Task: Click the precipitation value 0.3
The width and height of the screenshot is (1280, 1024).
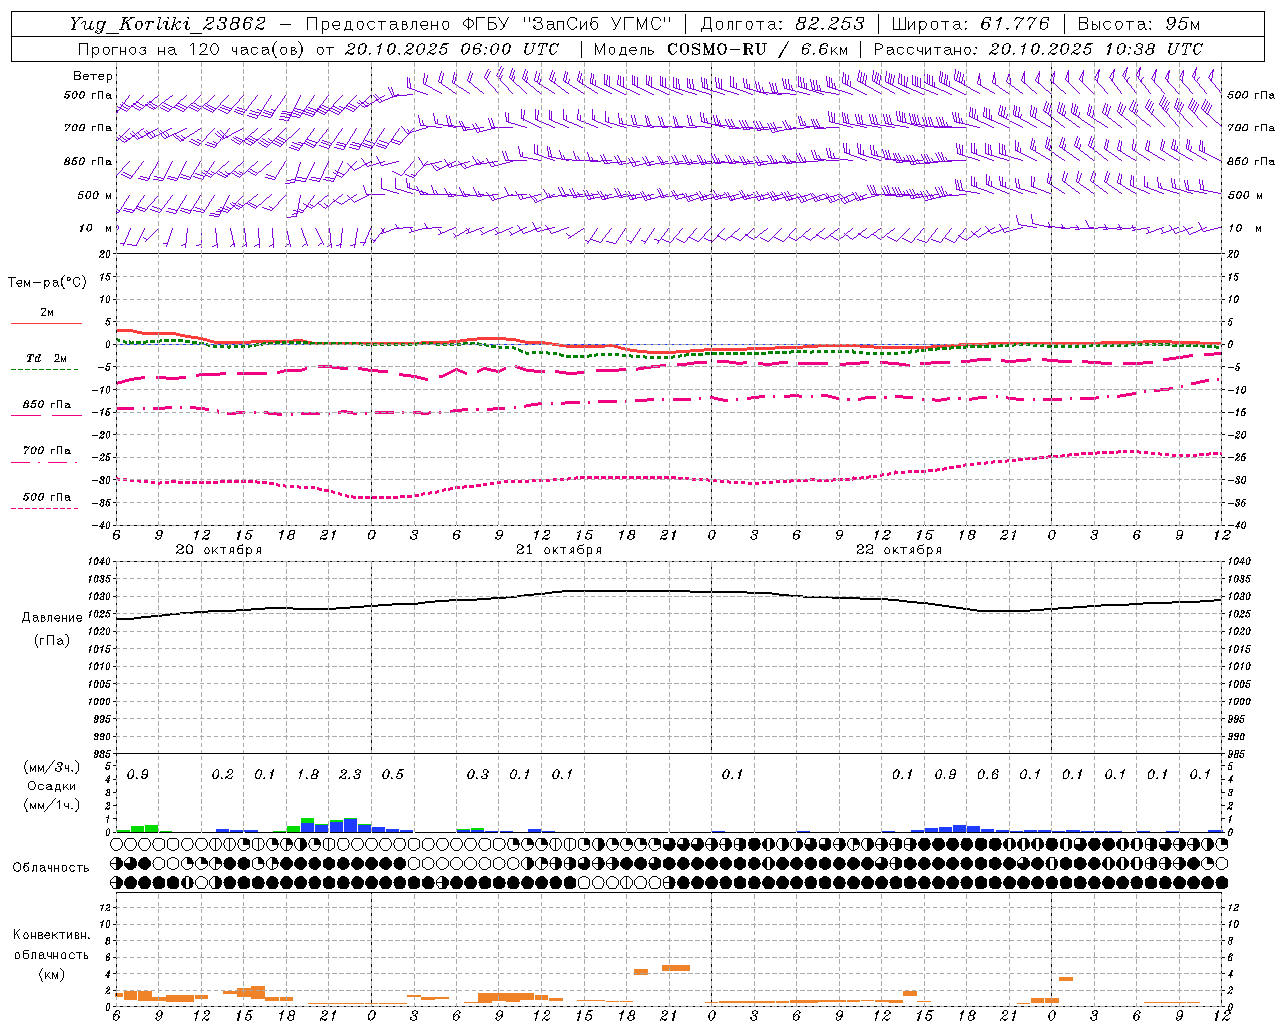Action: tap(478, 775)
